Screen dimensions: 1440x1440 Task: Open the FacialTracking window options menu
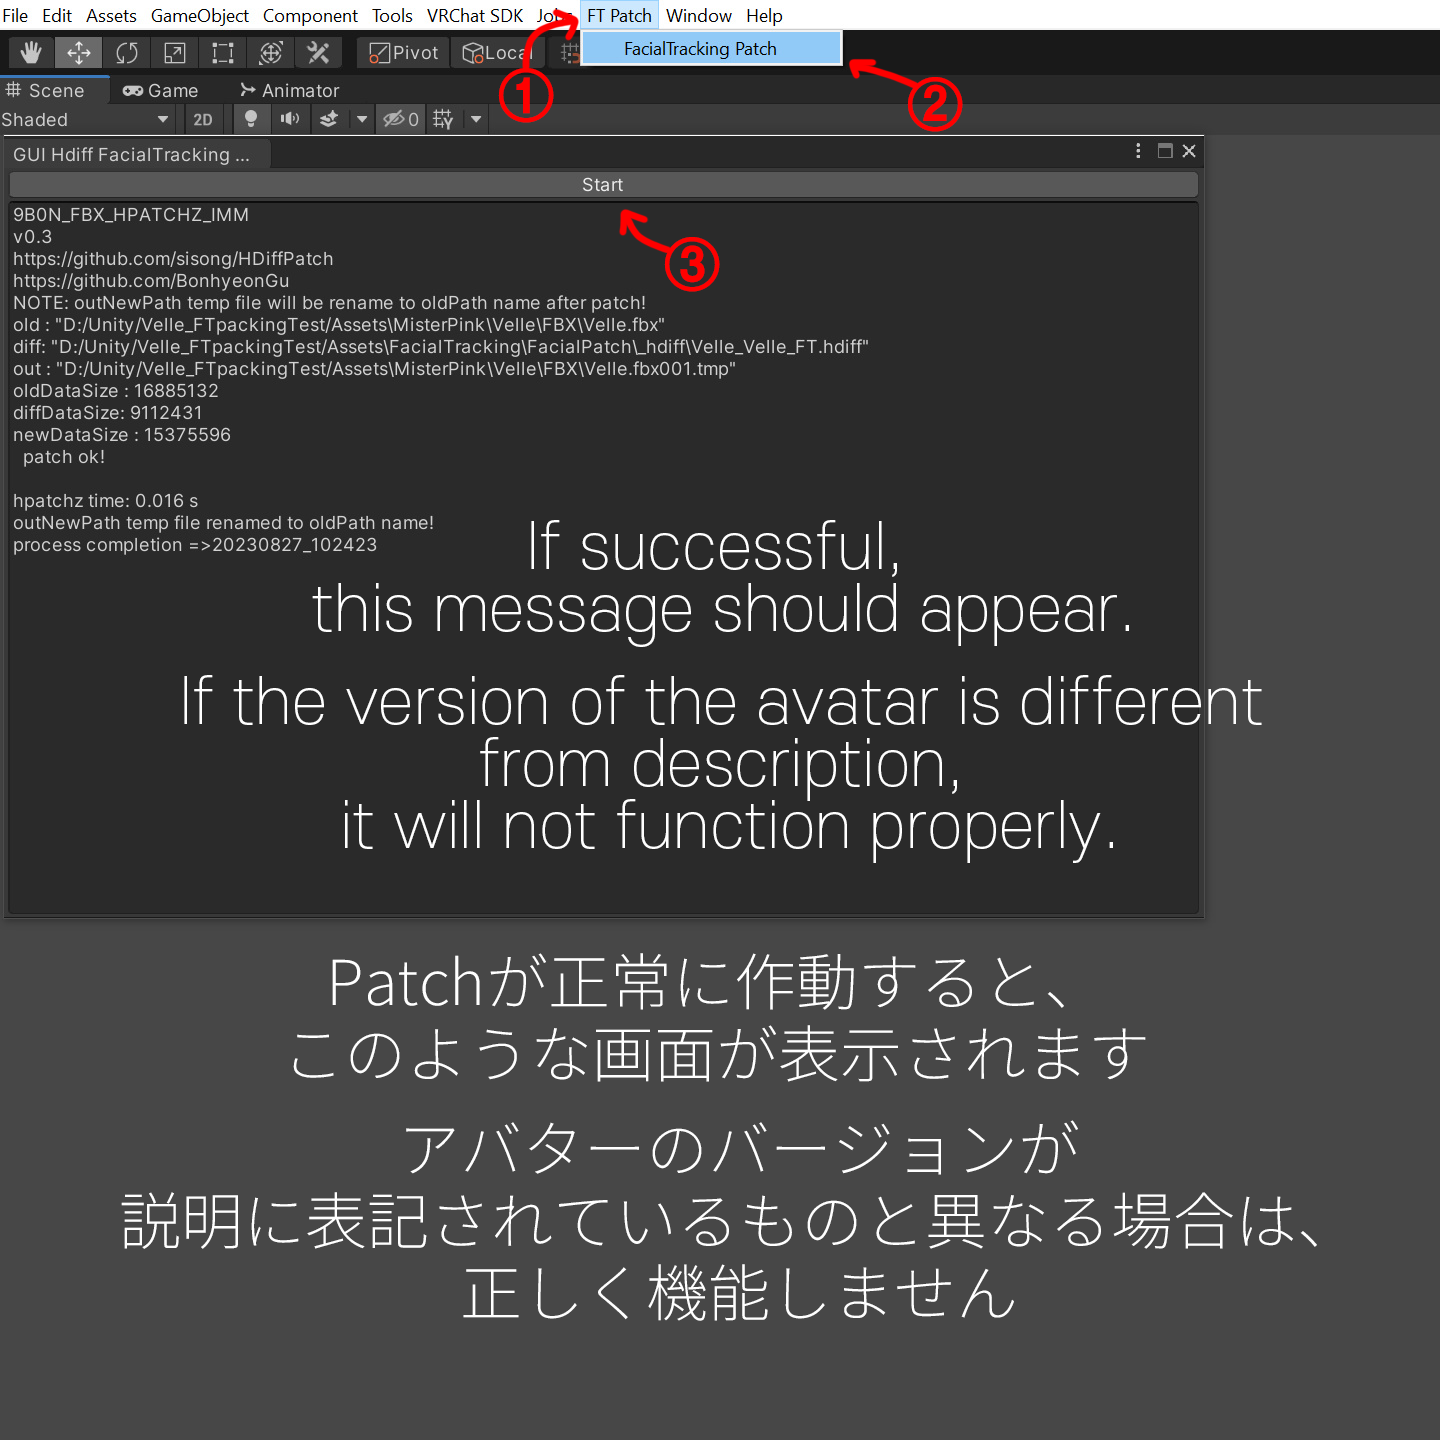point(1138,151)
